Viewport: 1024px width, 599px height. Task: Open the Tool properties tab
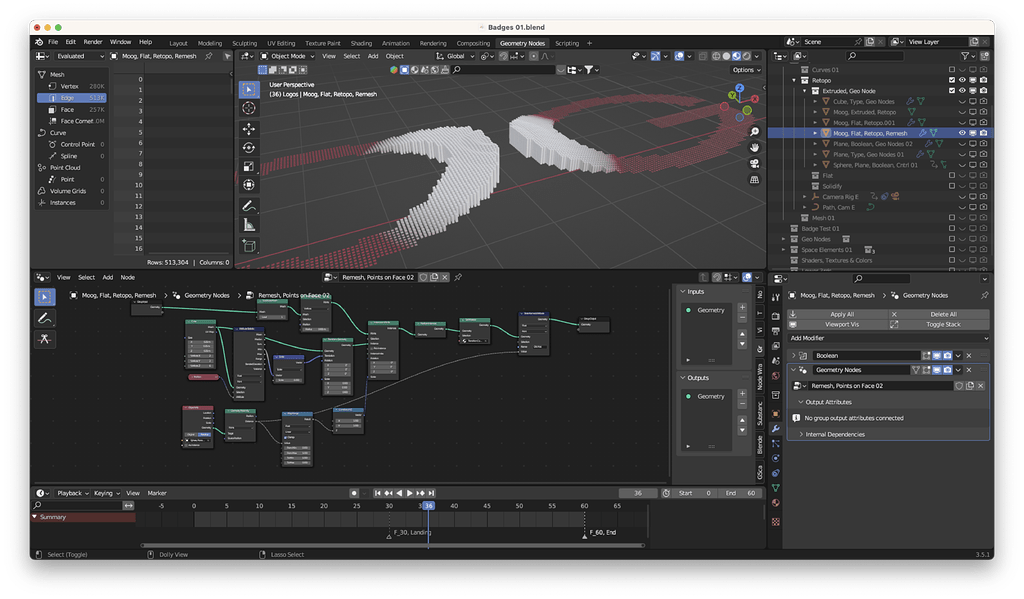point(775,298)
